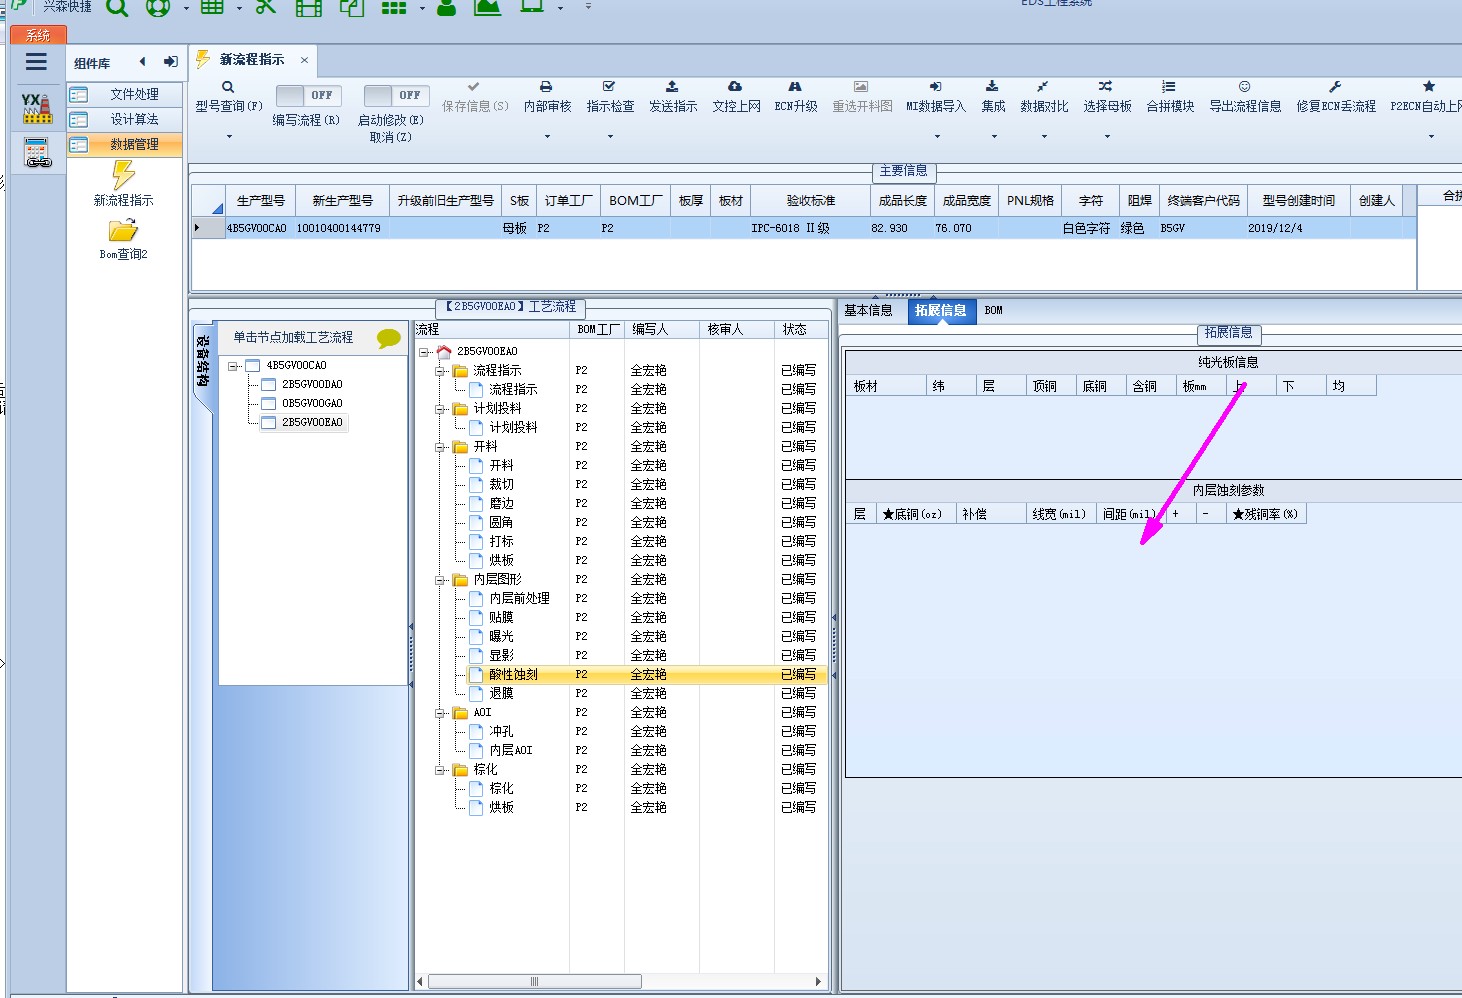Collapse the AOI folder node
The width and height of the screenshot is (1462, 998).
[x=440, y=713]
